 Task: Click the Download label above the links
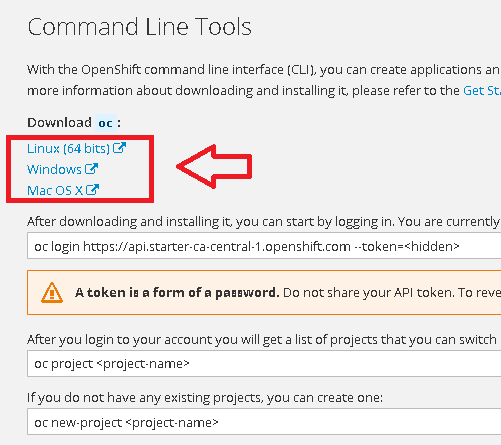[59, 123]
